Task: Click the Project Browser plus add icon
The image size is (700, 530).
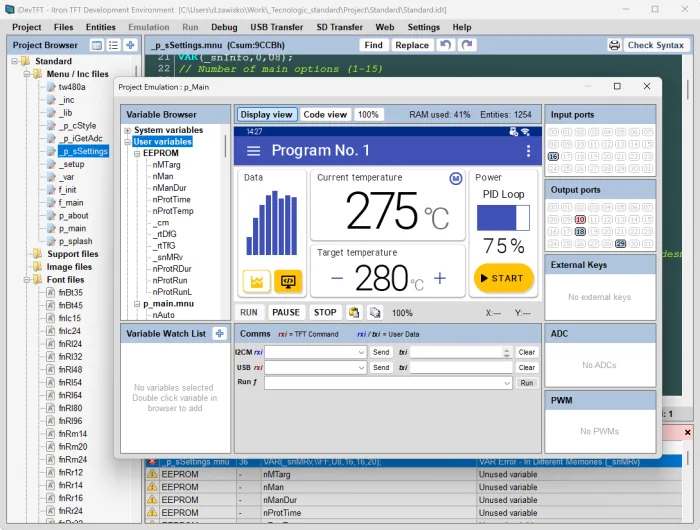Action: [130, 45]
